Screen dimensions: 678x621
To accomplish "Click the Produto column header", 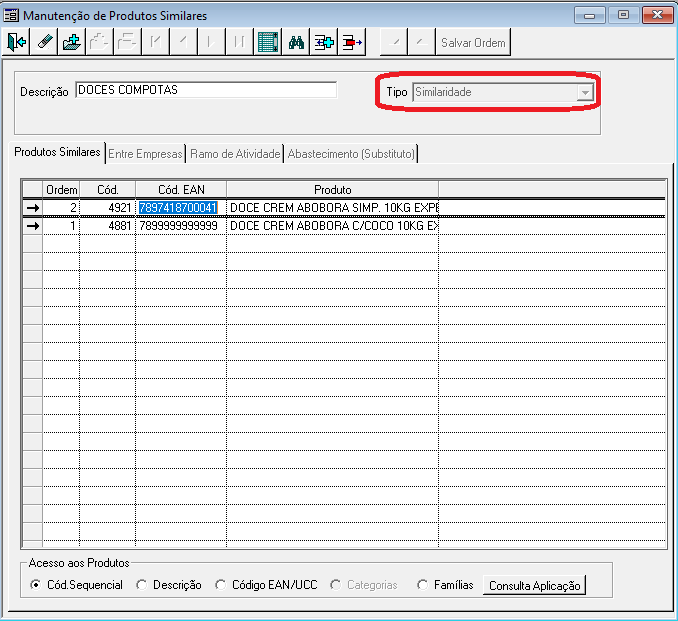I will [333, 190].
